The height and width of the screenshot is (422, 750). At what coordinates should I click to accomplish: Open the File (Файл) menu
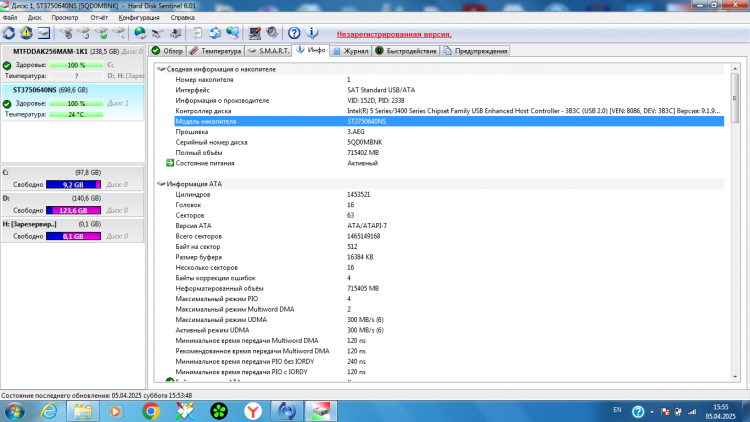(10, 17)
